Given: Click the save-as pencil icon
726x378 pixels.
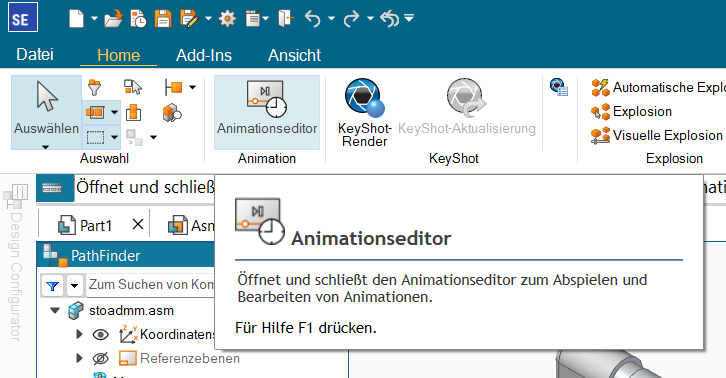Looking at the screenshot, I should pos(189,19).
